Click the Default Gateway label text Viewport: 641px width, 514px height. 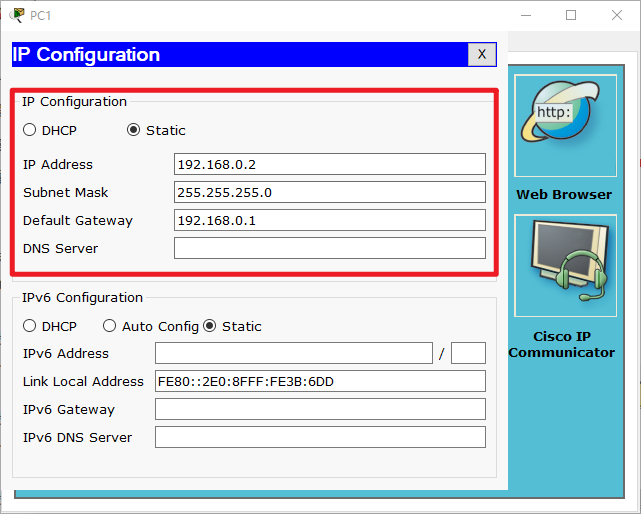coord(78,220)
